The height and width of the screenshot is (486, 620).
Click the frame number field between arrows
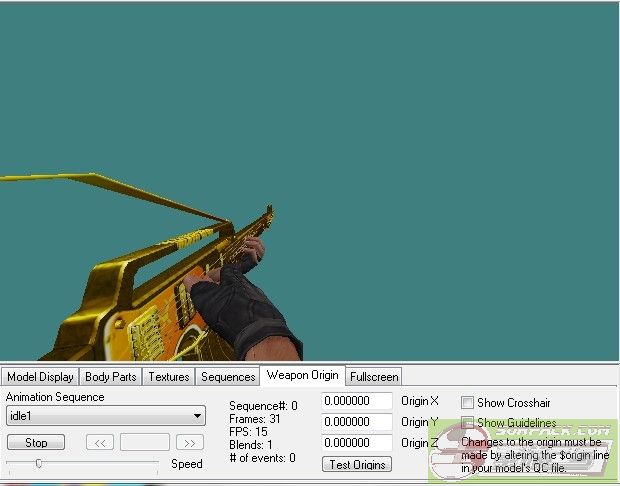point(144,442)
